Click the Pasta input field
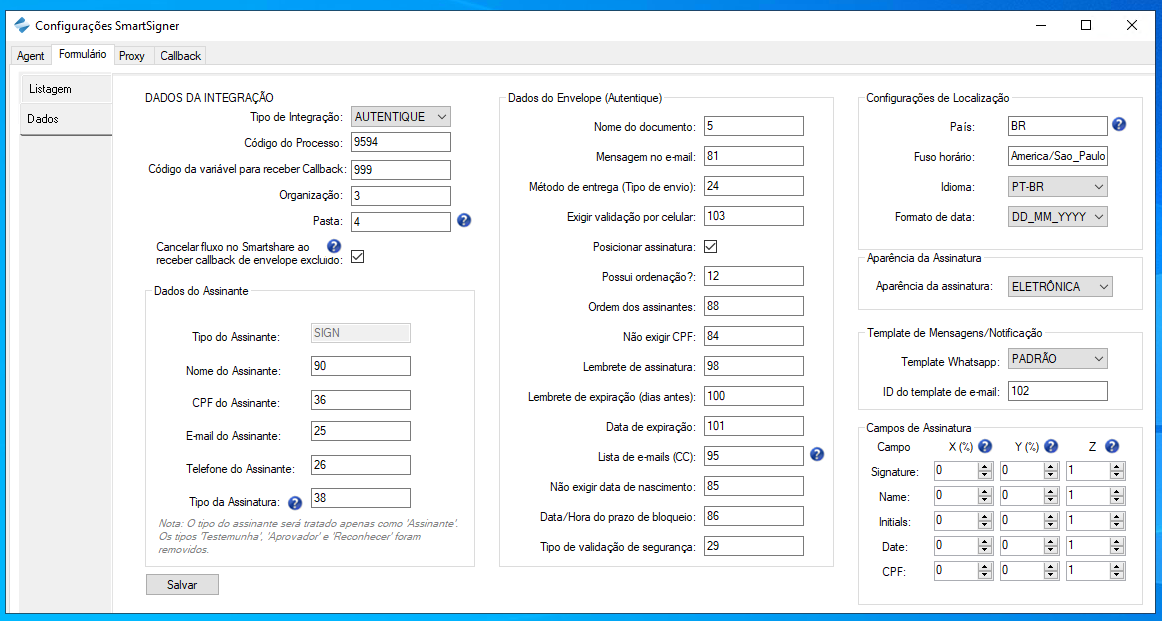 pos(400,222)
